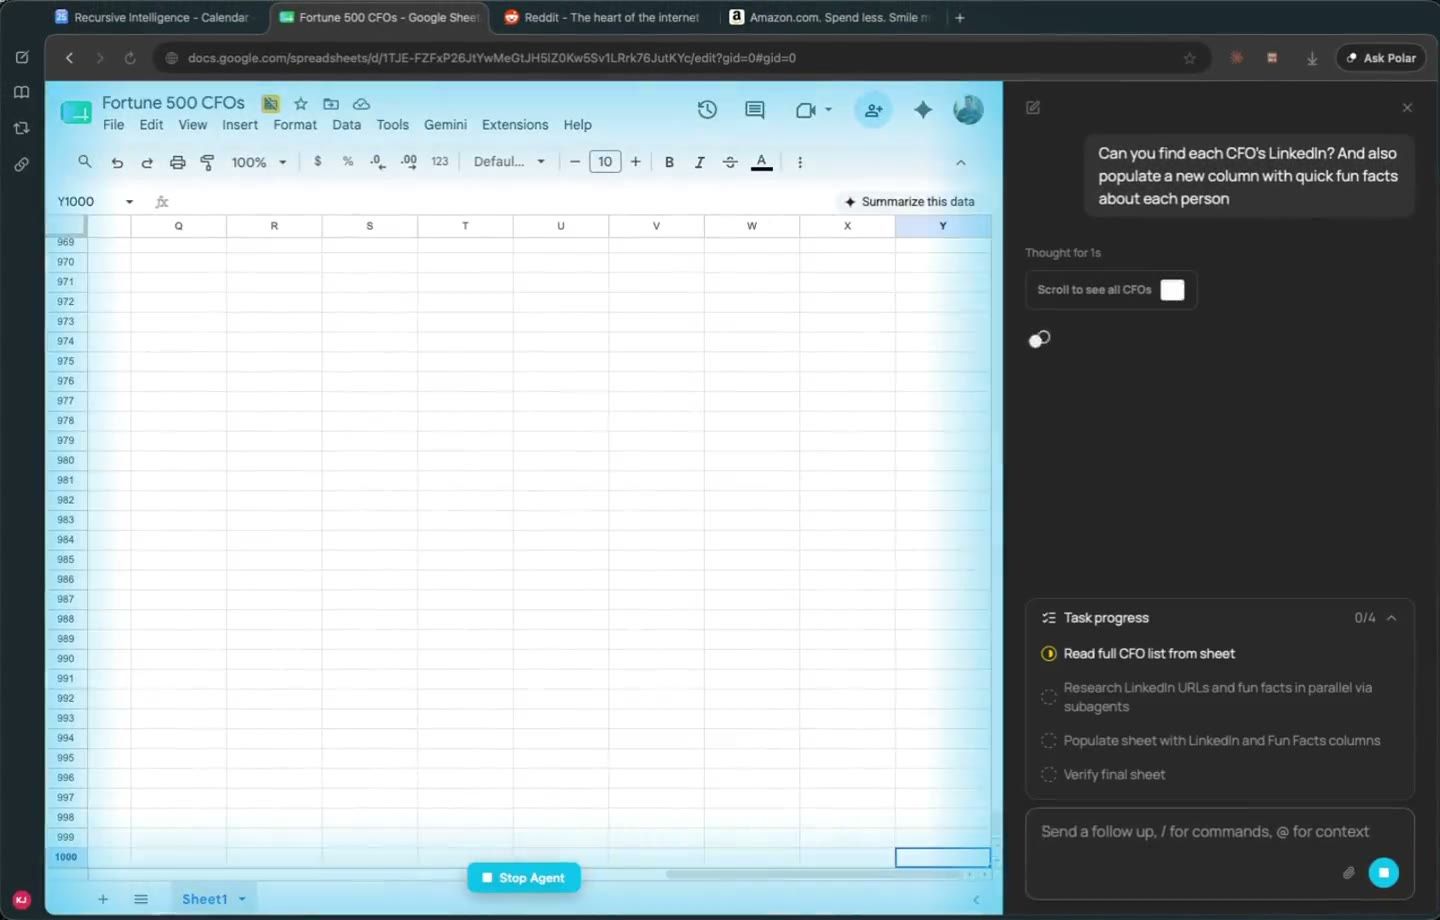
Task: Toggle strikethrough formatting
Action: 730,162
